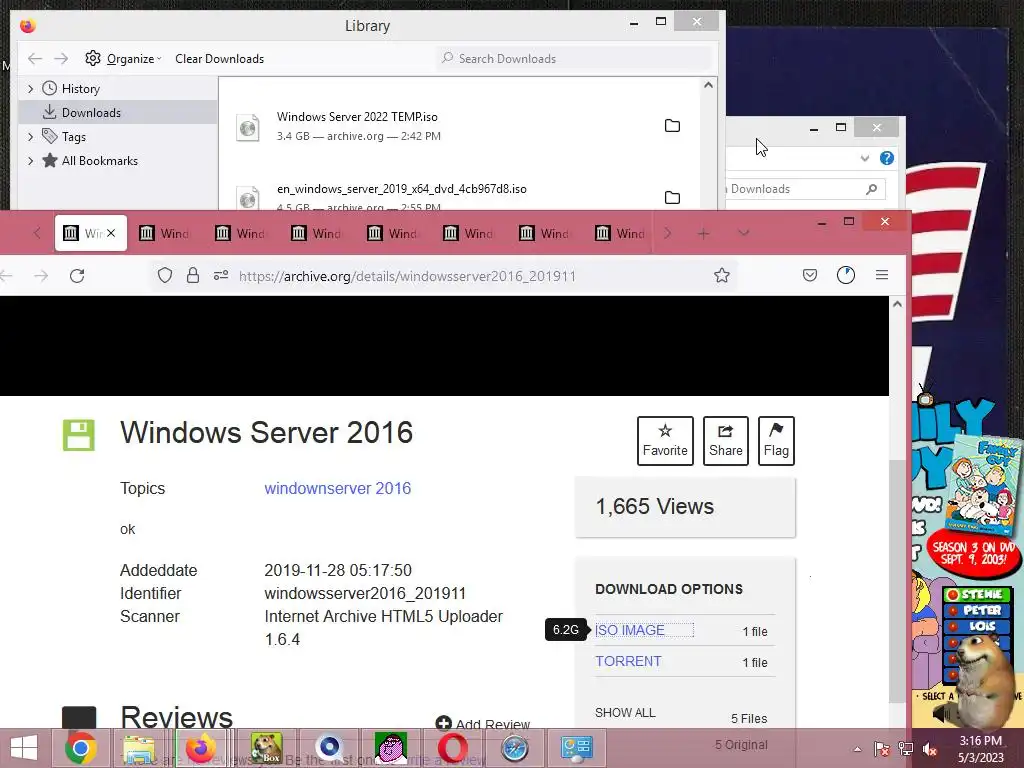Click SHOW ALL download options
This screenshot has width=1024, height=768.
coord(625,712)
